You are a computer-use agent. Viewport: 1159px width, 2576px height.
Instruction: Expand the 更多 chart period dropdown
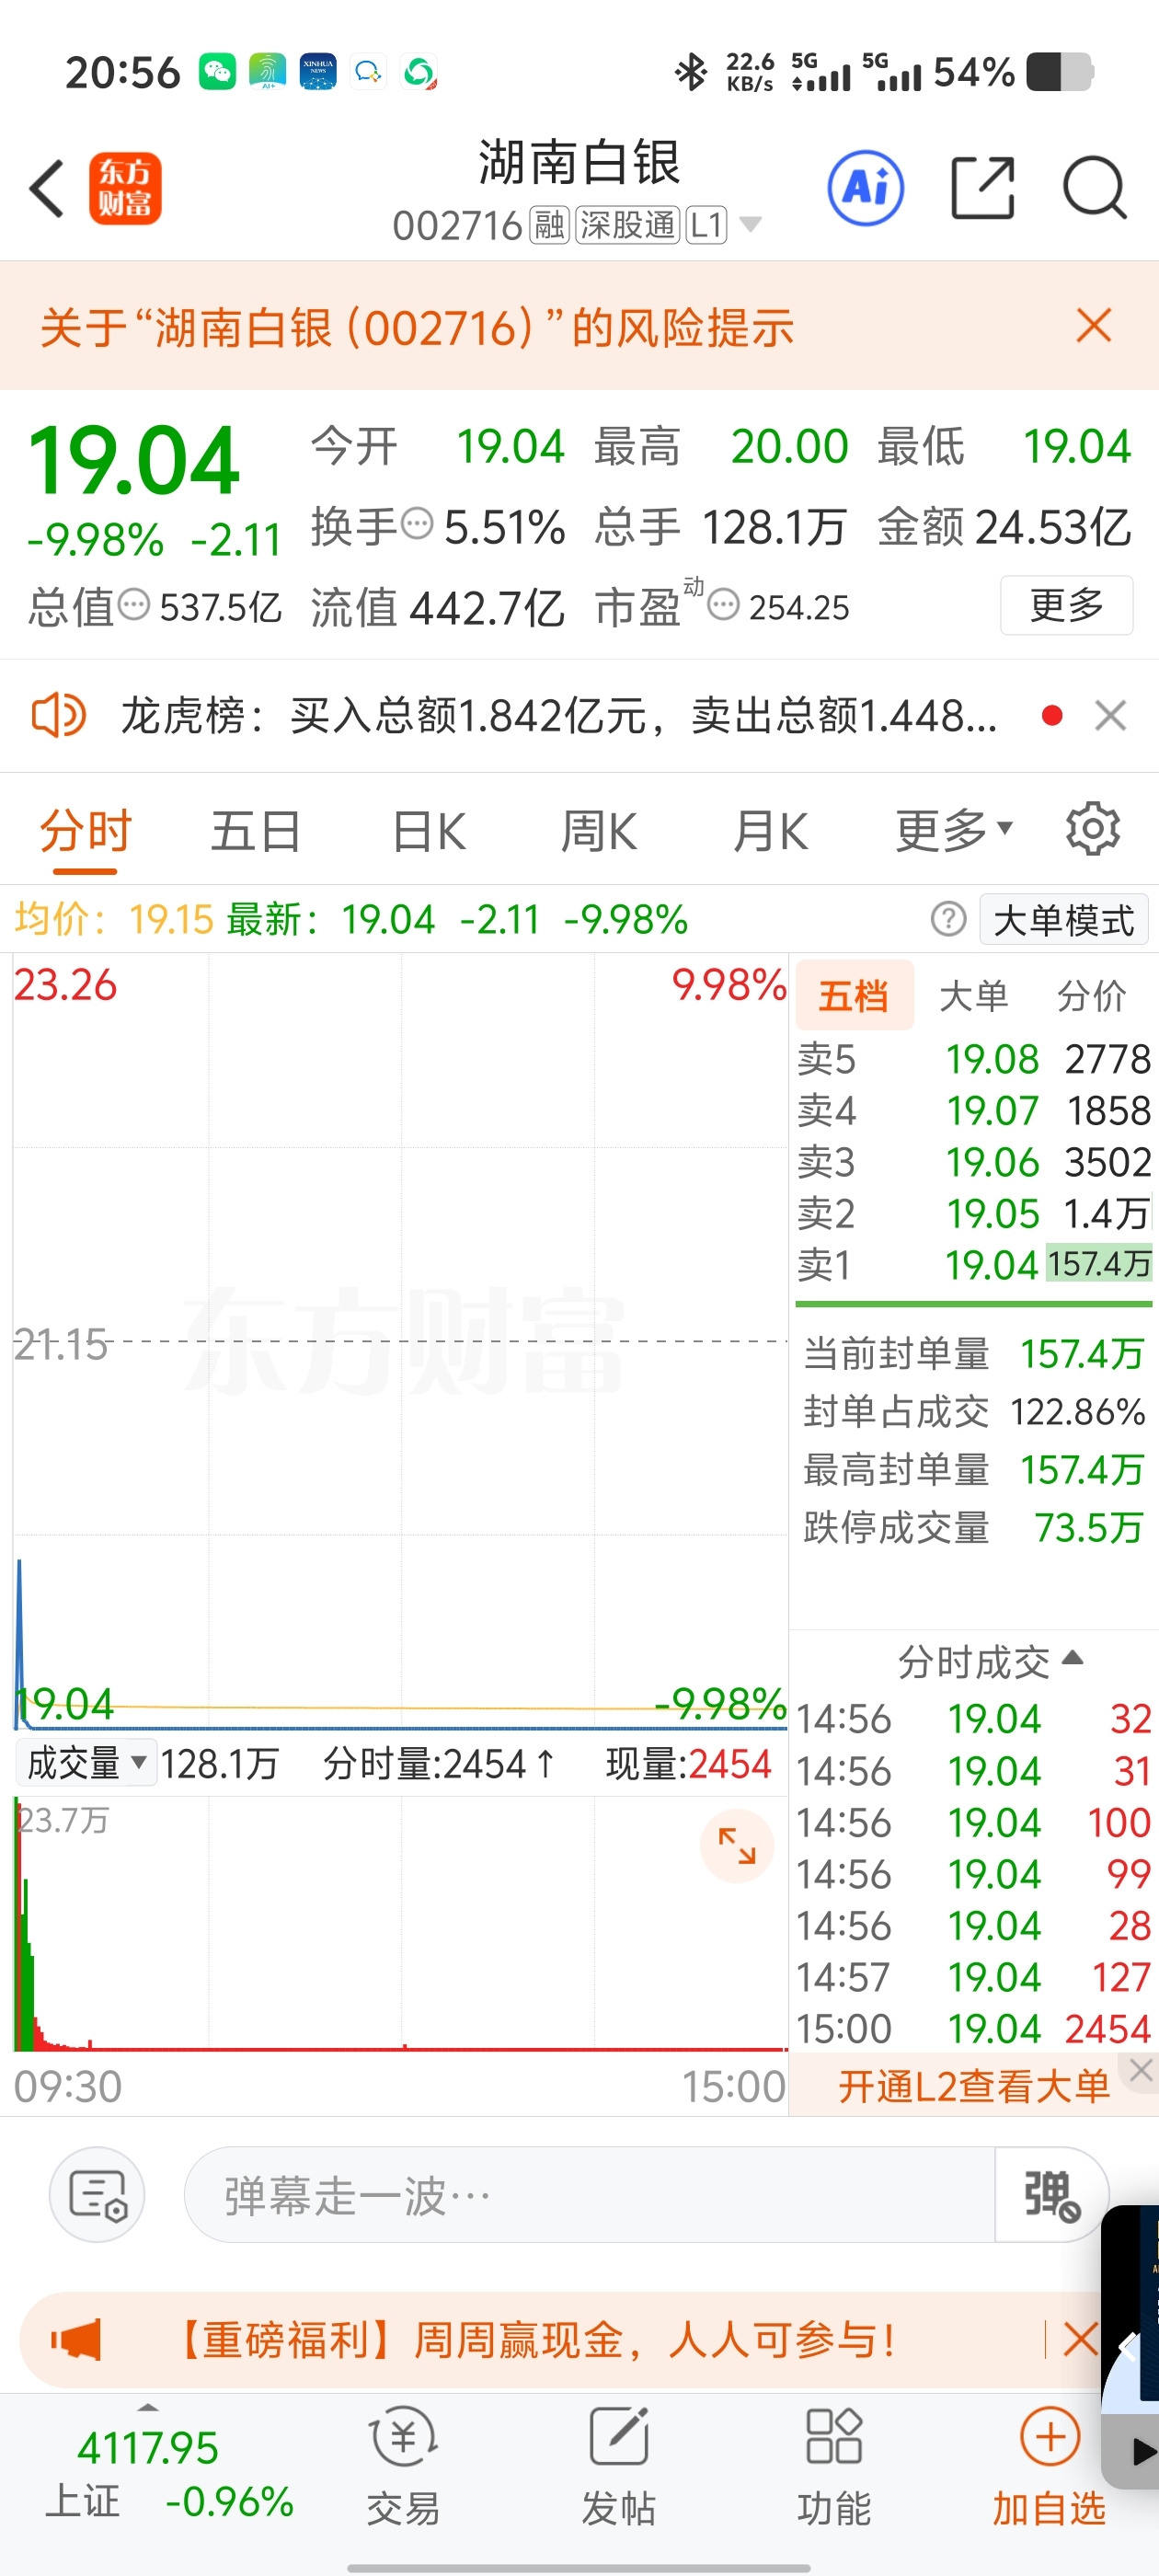954,831
